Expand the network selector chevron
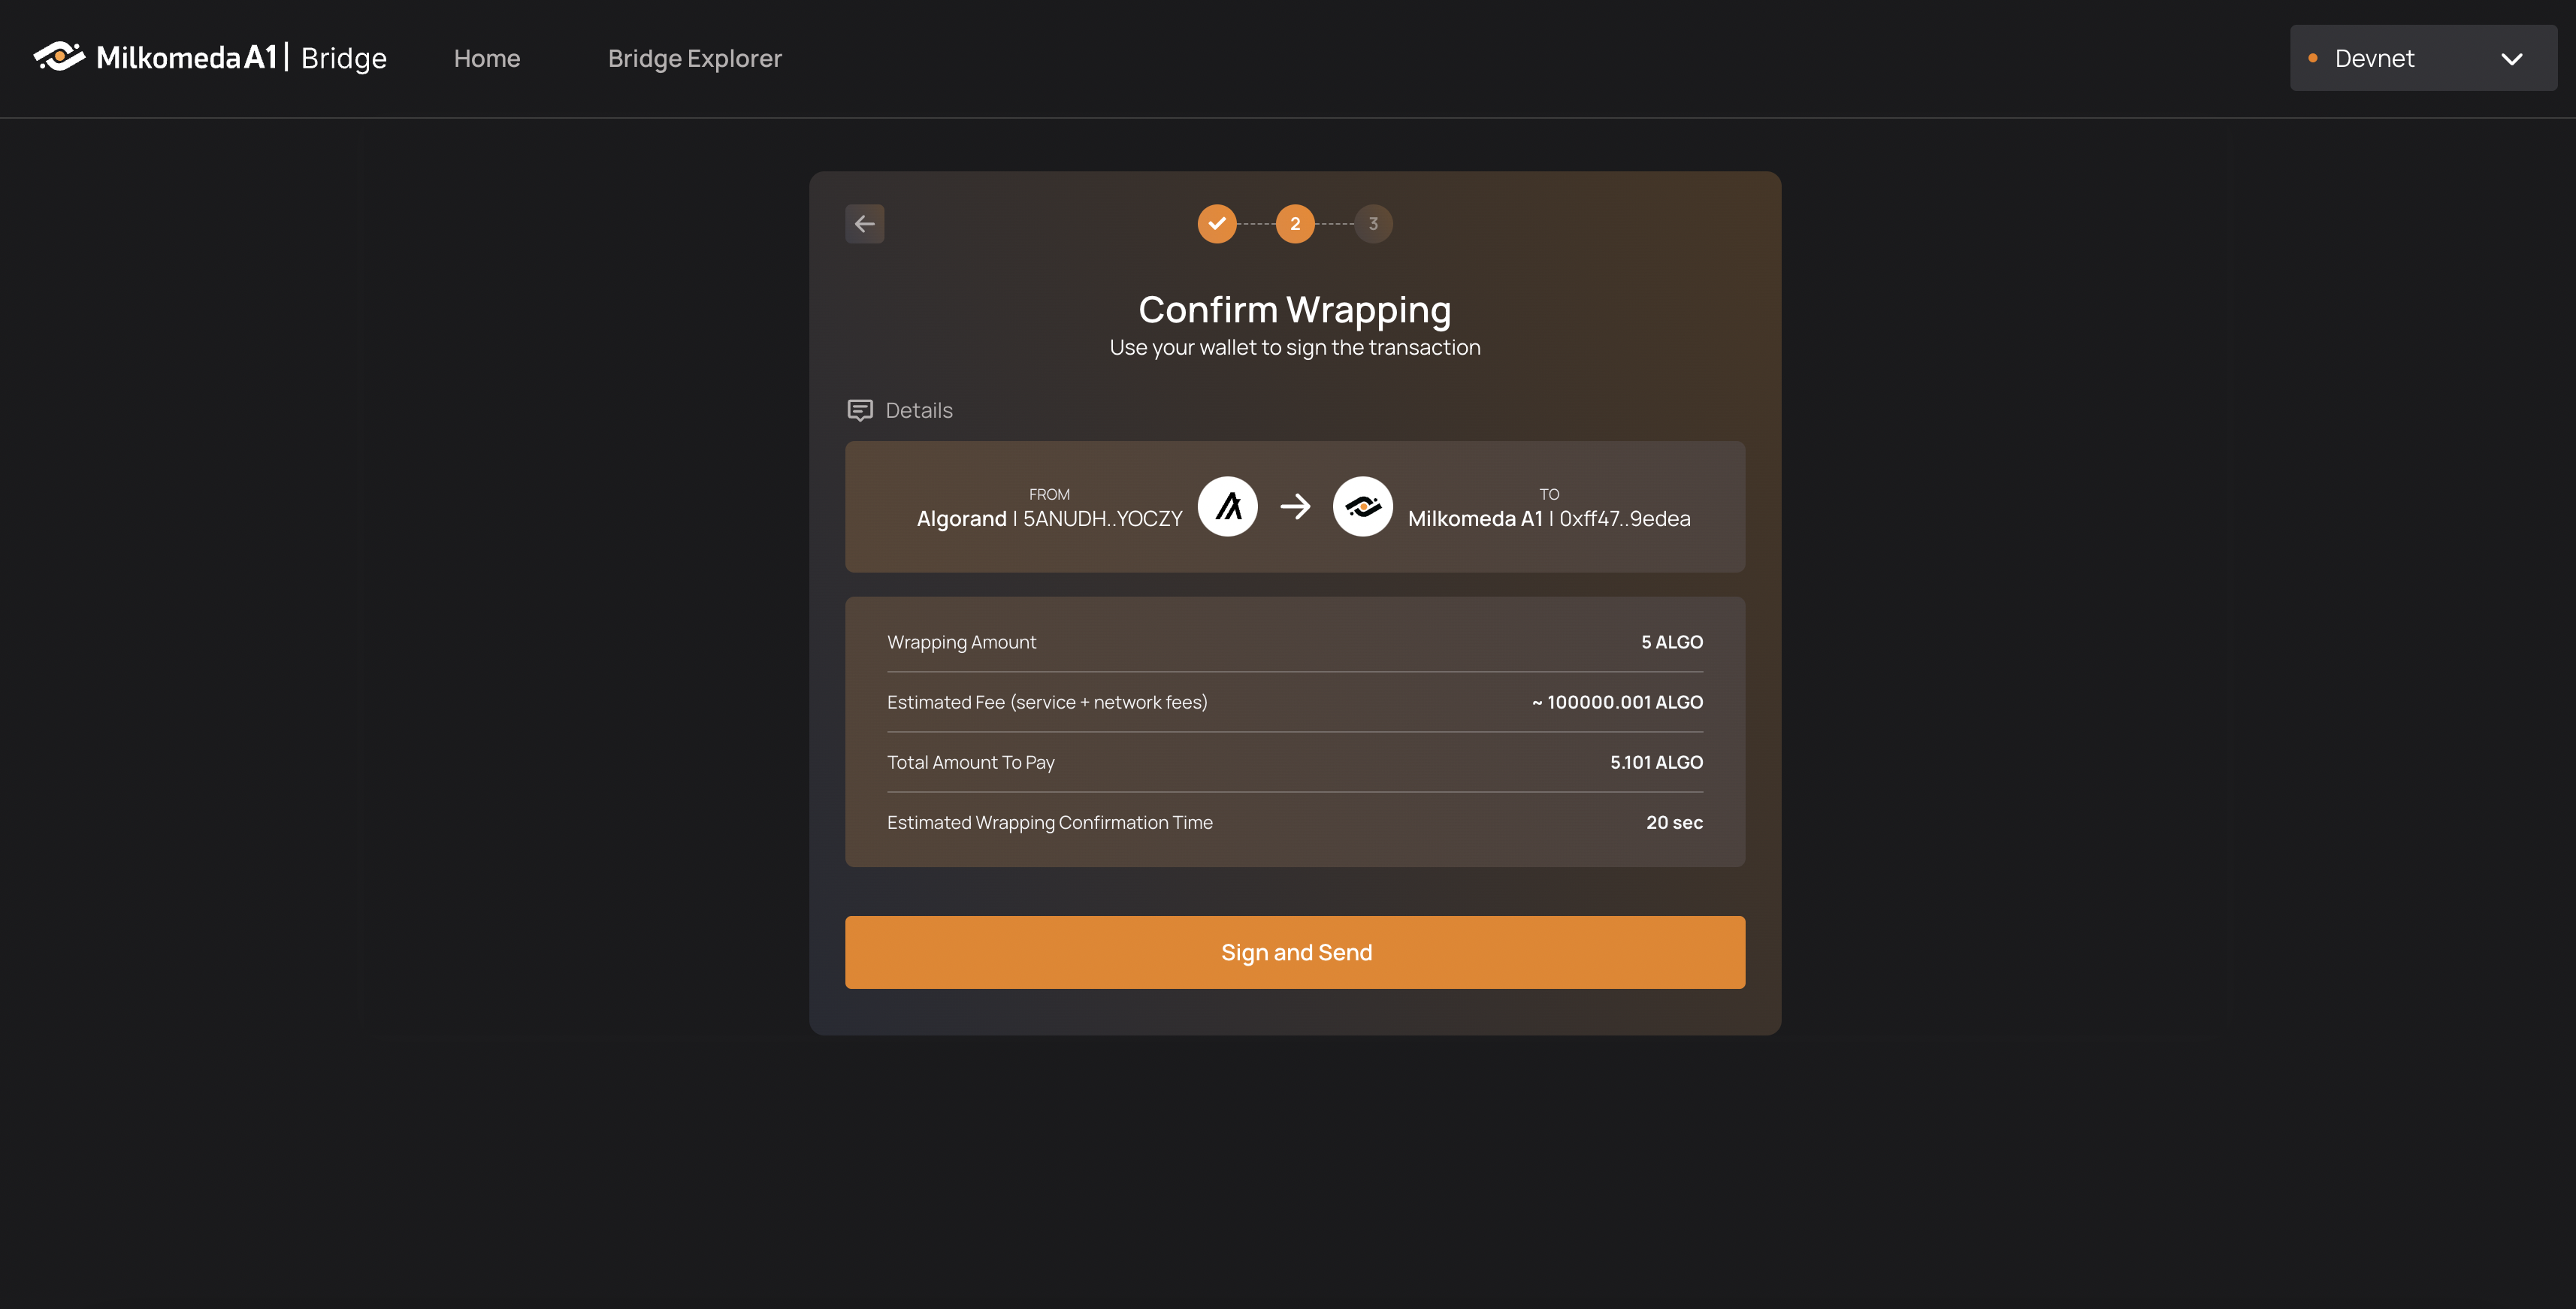Screen dimensions: 2576x1309 (2512, 59)
